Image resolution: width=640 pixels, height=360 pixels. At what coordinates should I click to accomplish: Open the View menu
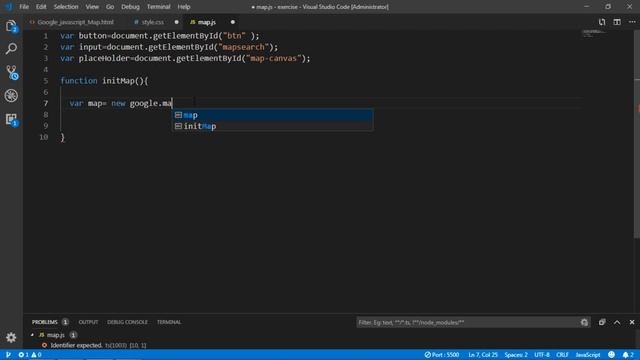92,7
